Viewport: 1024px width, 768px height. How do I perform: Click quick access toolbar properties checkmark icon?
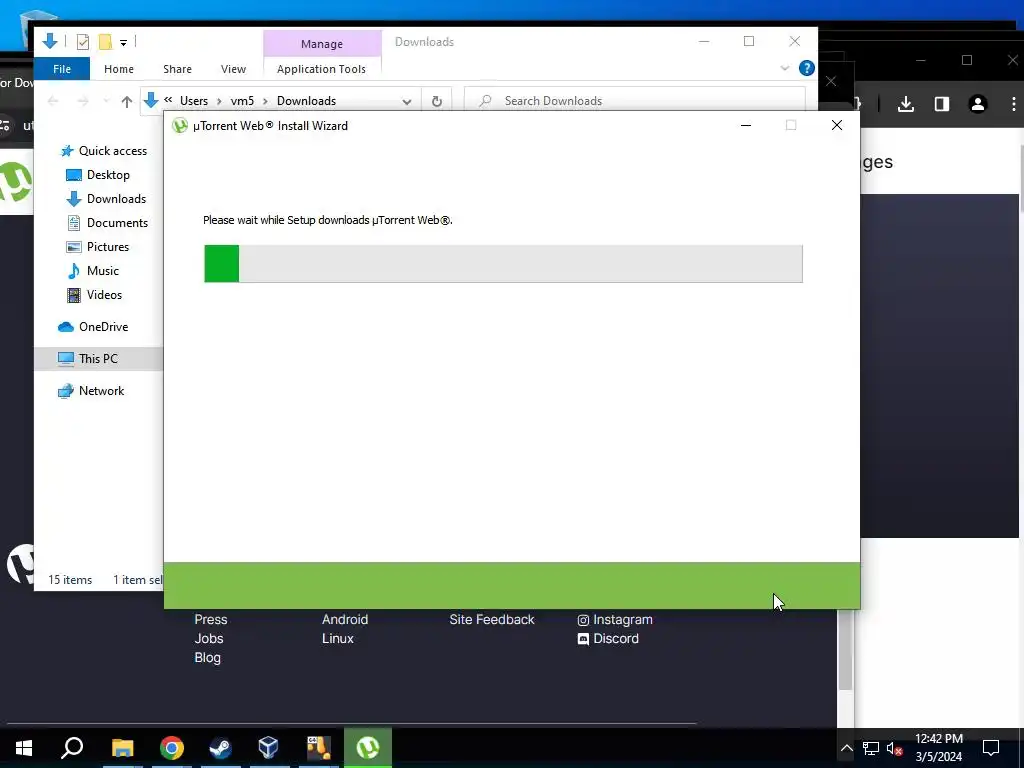(x=83, y=42)
